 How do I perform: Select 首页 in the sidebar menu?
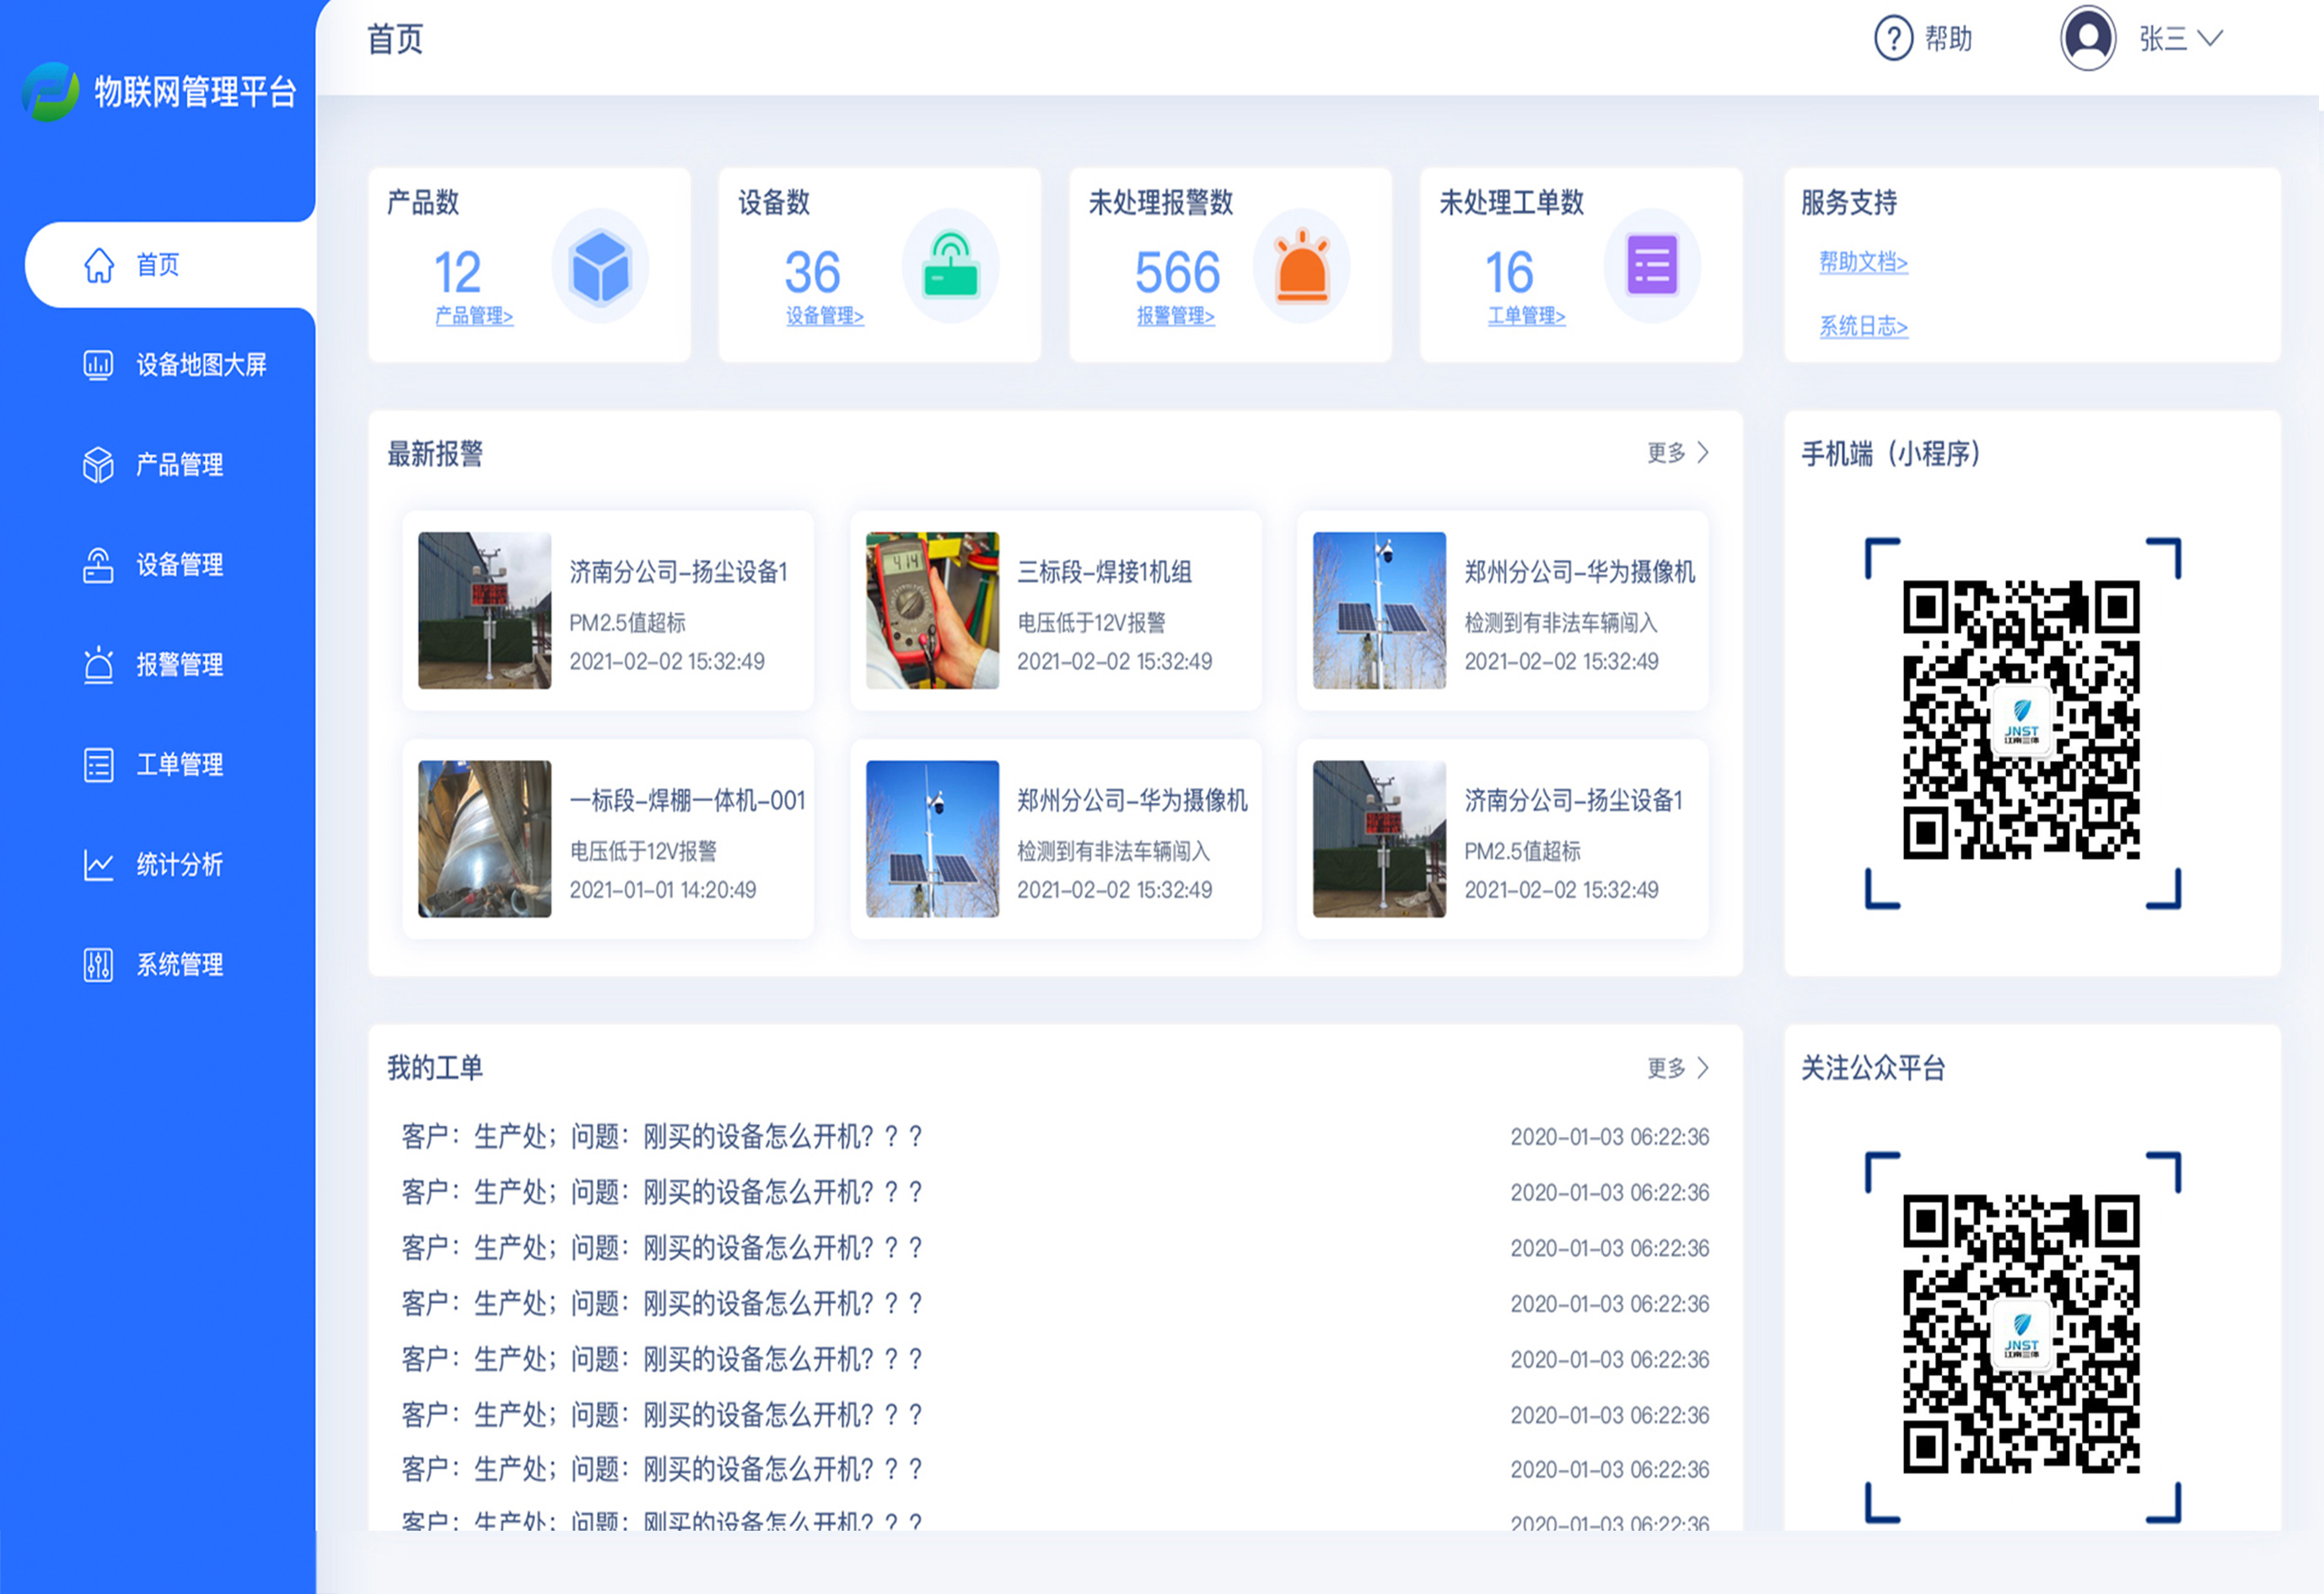(170, 265)
